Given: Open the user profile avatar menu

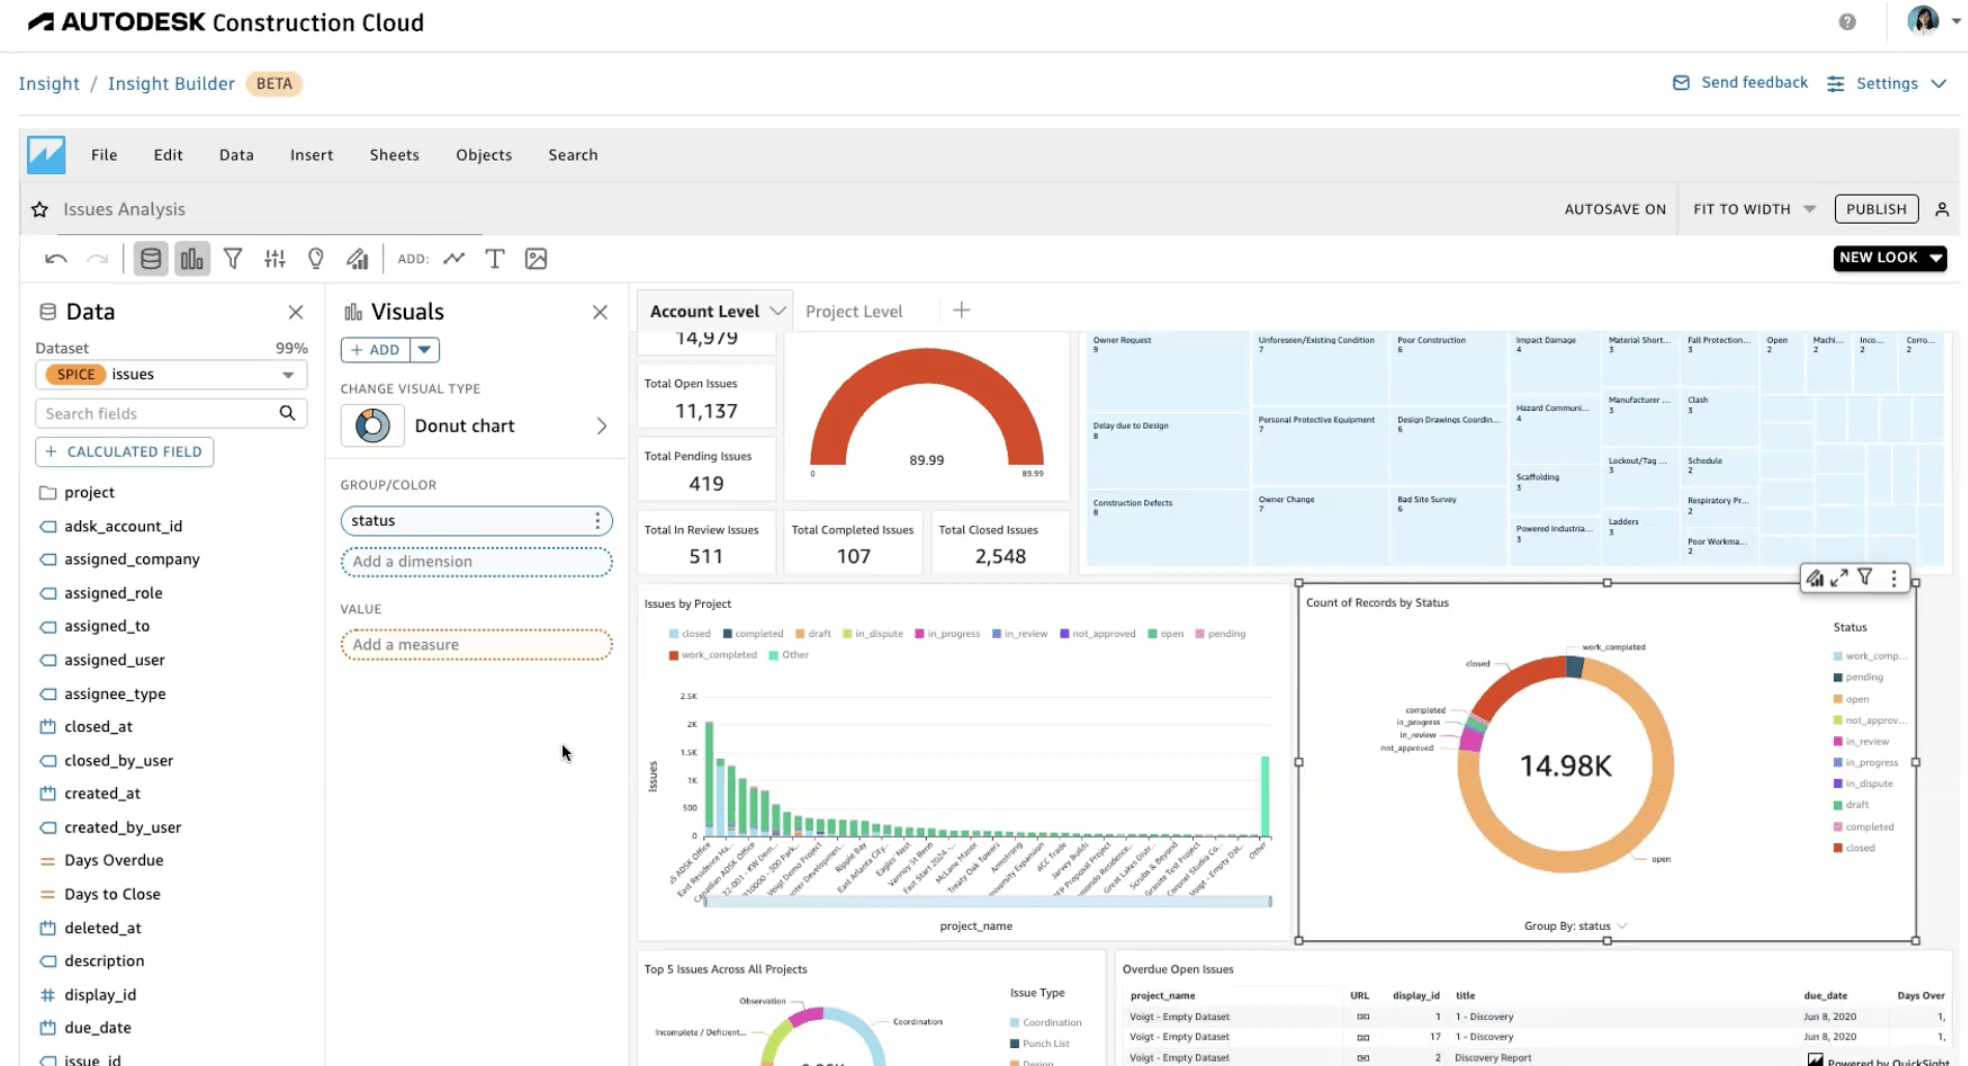Looking at the screenshot, I should pos(1923,20).
